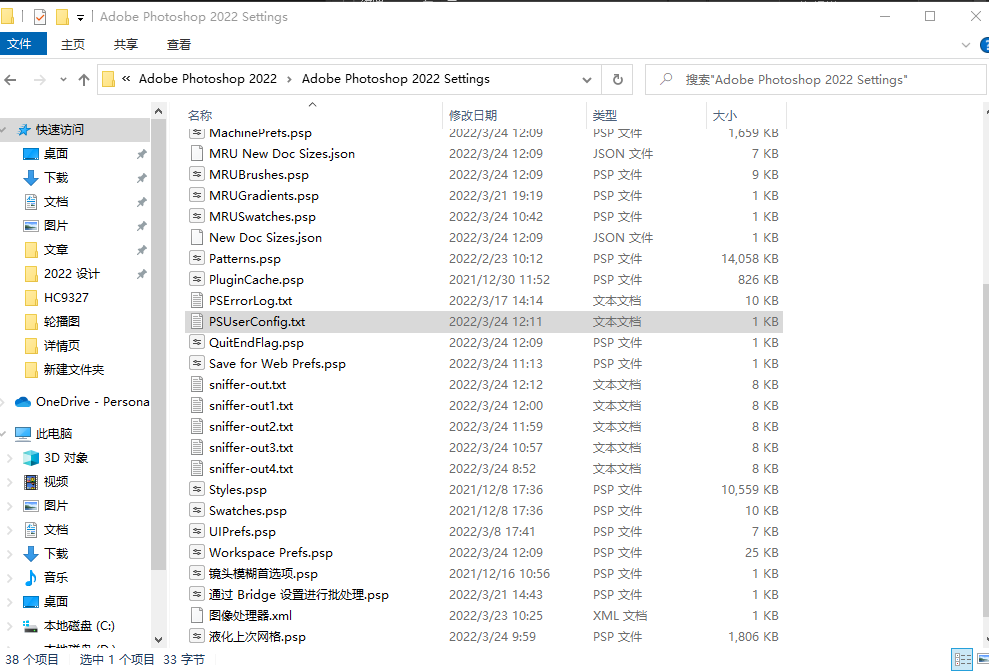Open the recent locations dropdown arrow
The image size is (989, 671).
(x=63, y=79)
